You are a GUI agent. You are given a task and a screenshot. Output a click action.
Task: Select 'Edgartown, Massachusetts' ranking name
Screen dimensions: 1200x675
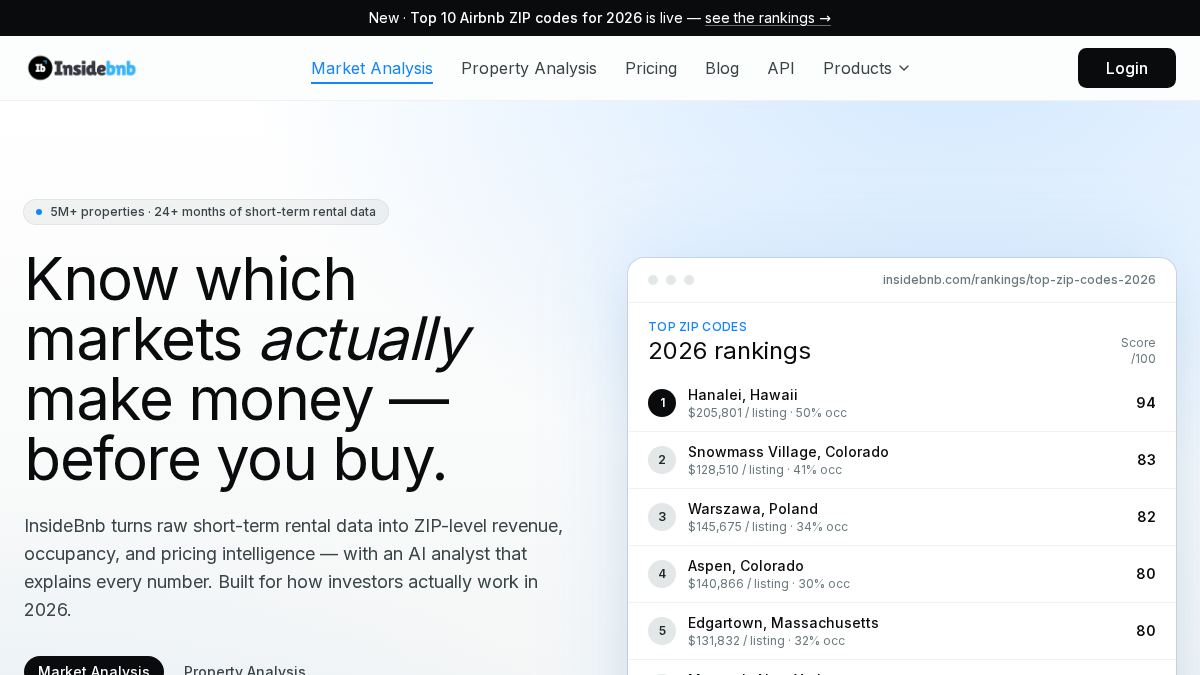[x=783, y=623]
